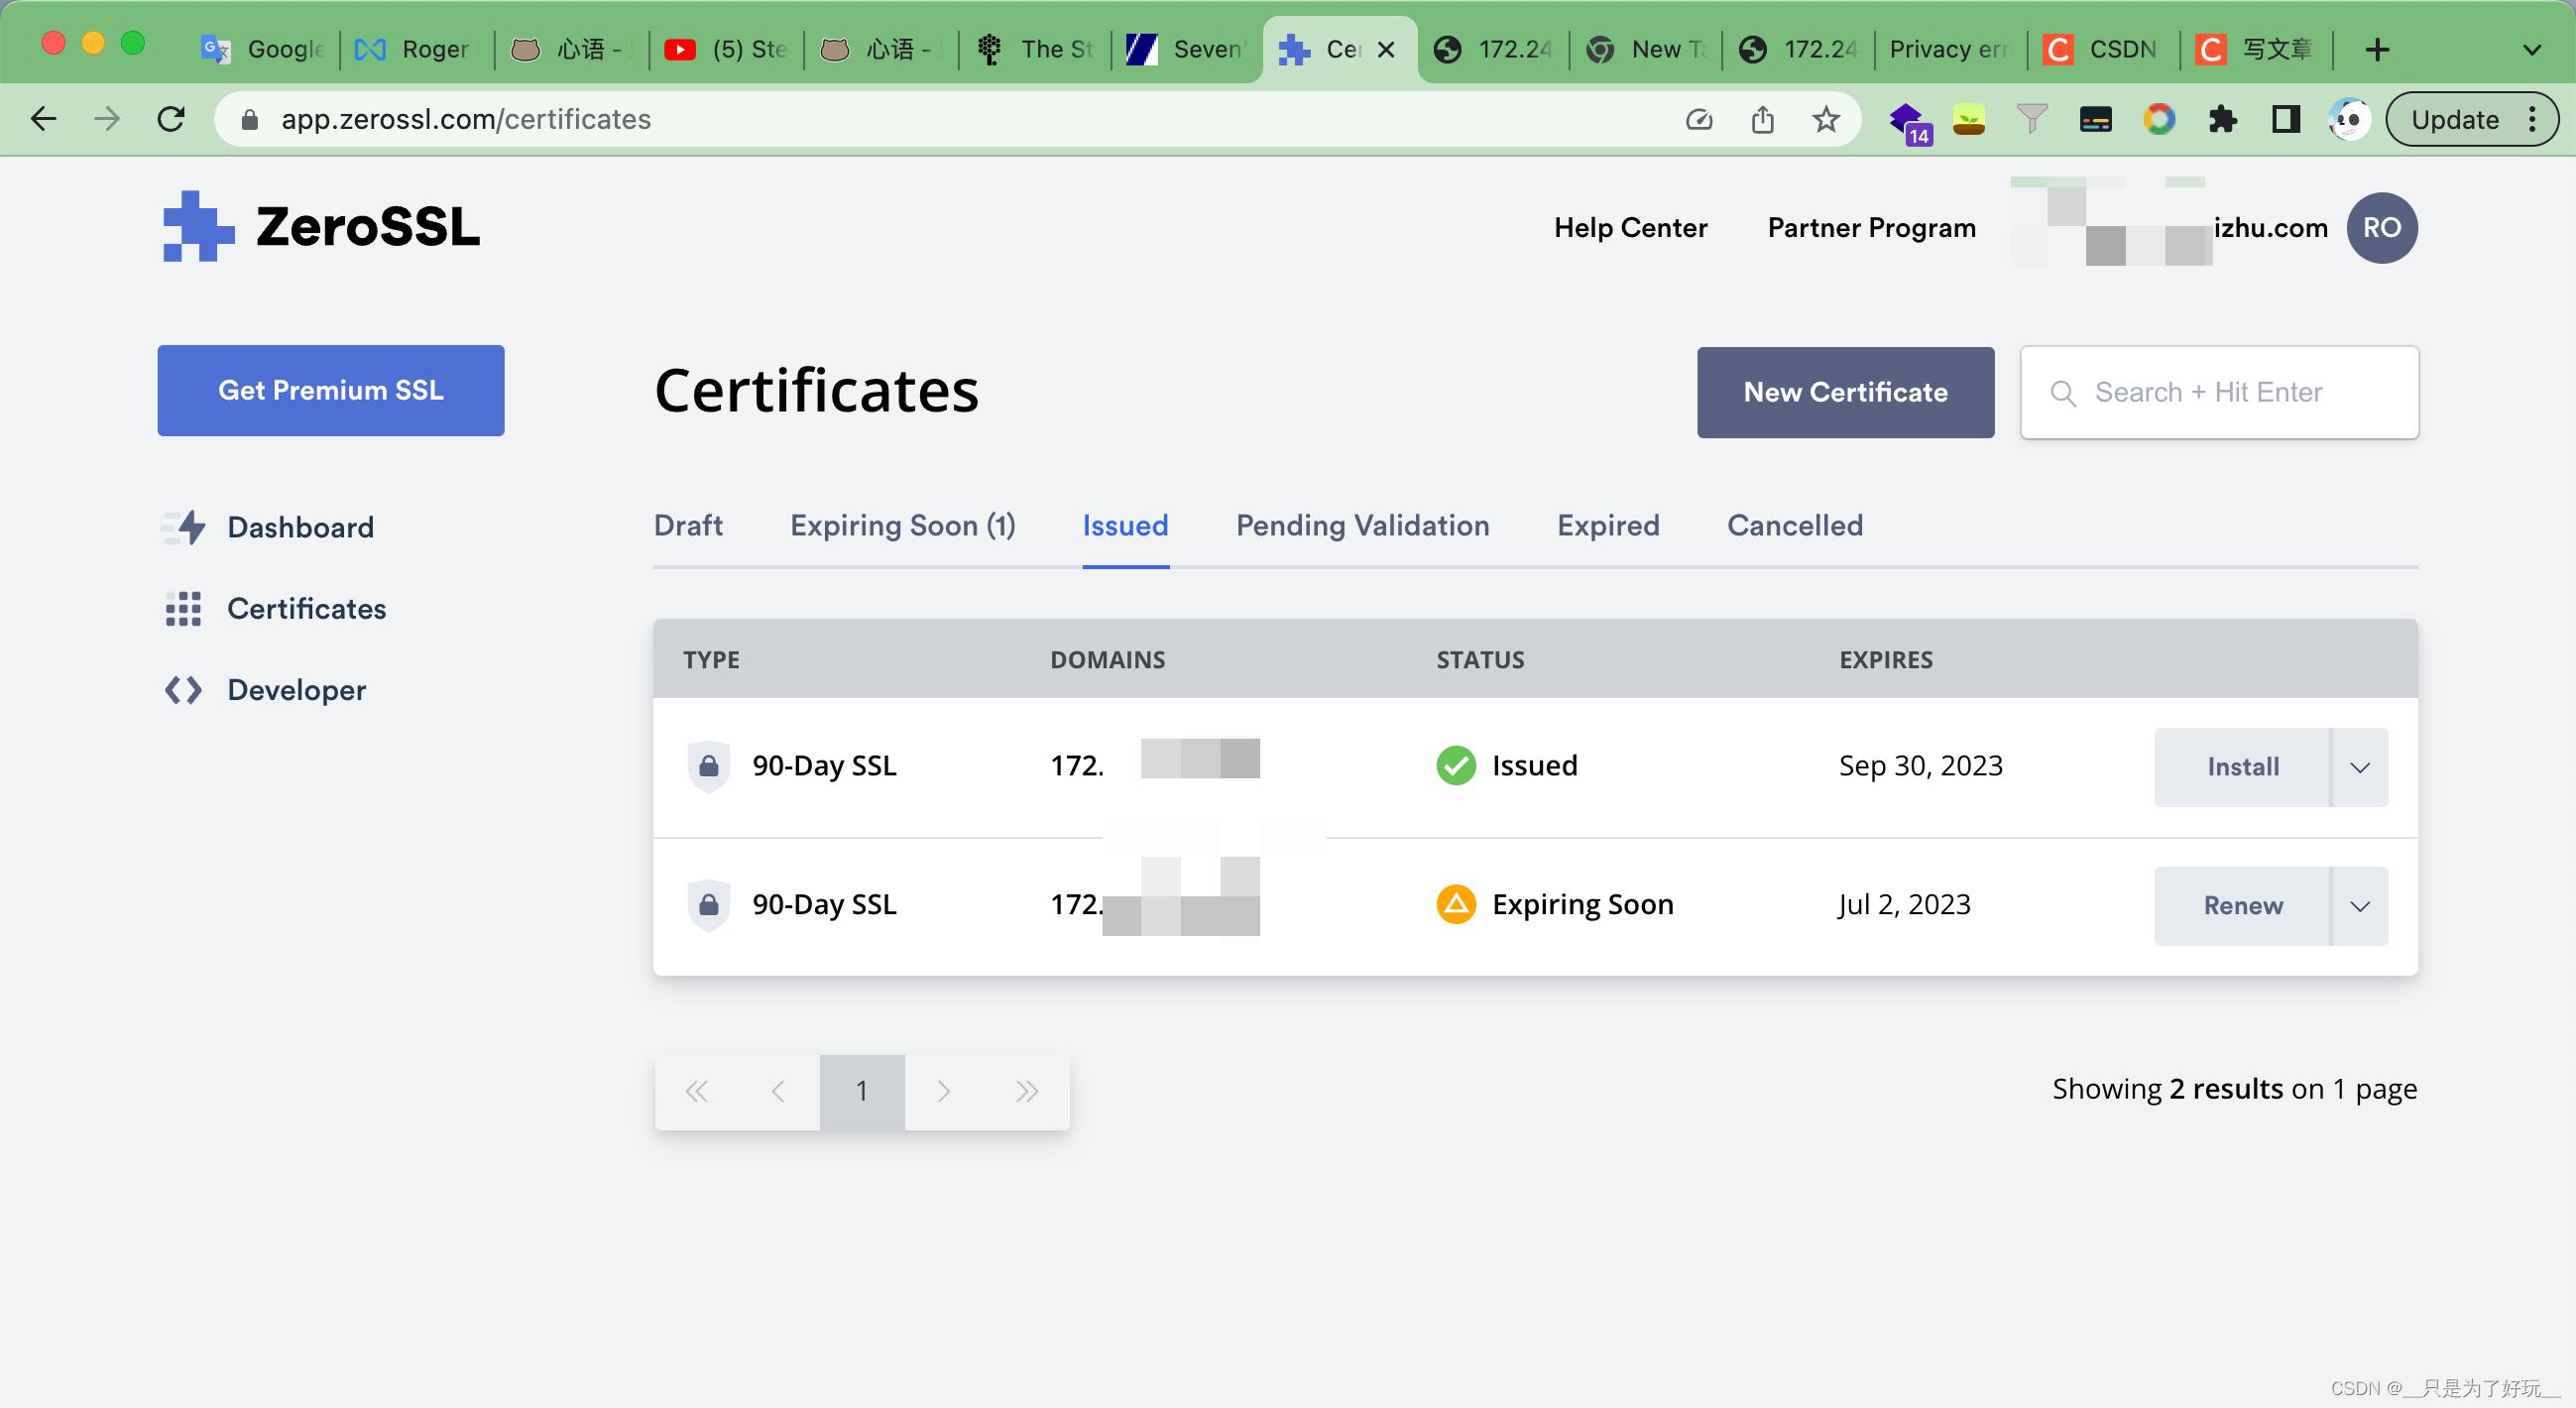This screenshot has width=2576, height=1408.
Task: Click Renew for Jul 2 certificate
Action: pos(2241,906)
